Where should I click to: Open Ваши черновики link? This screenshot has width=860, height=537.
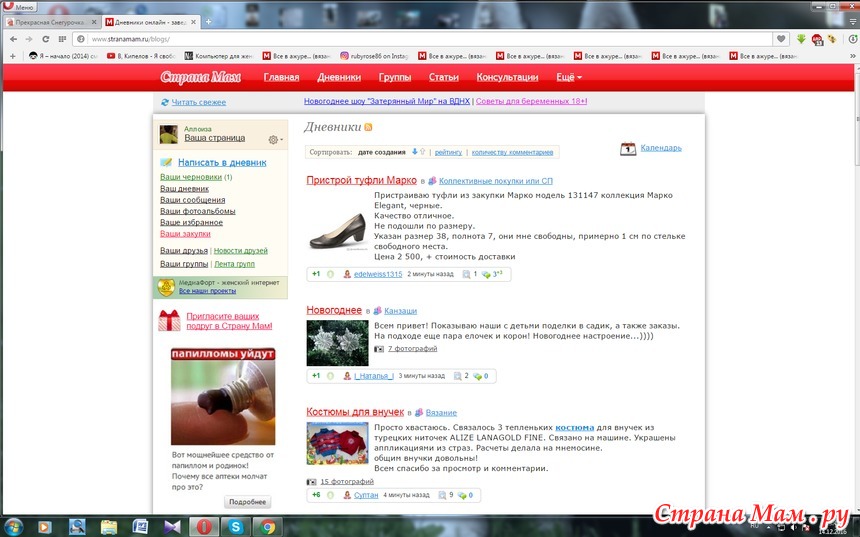click(x=191, y=177)
